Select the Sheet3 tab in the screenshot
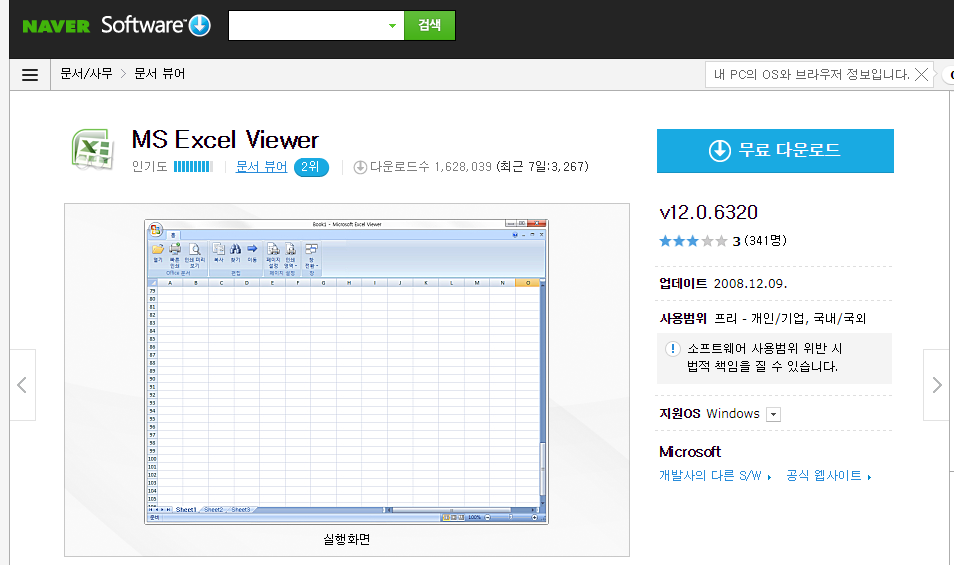The image size is (954, 565). [x=240, y=510]
